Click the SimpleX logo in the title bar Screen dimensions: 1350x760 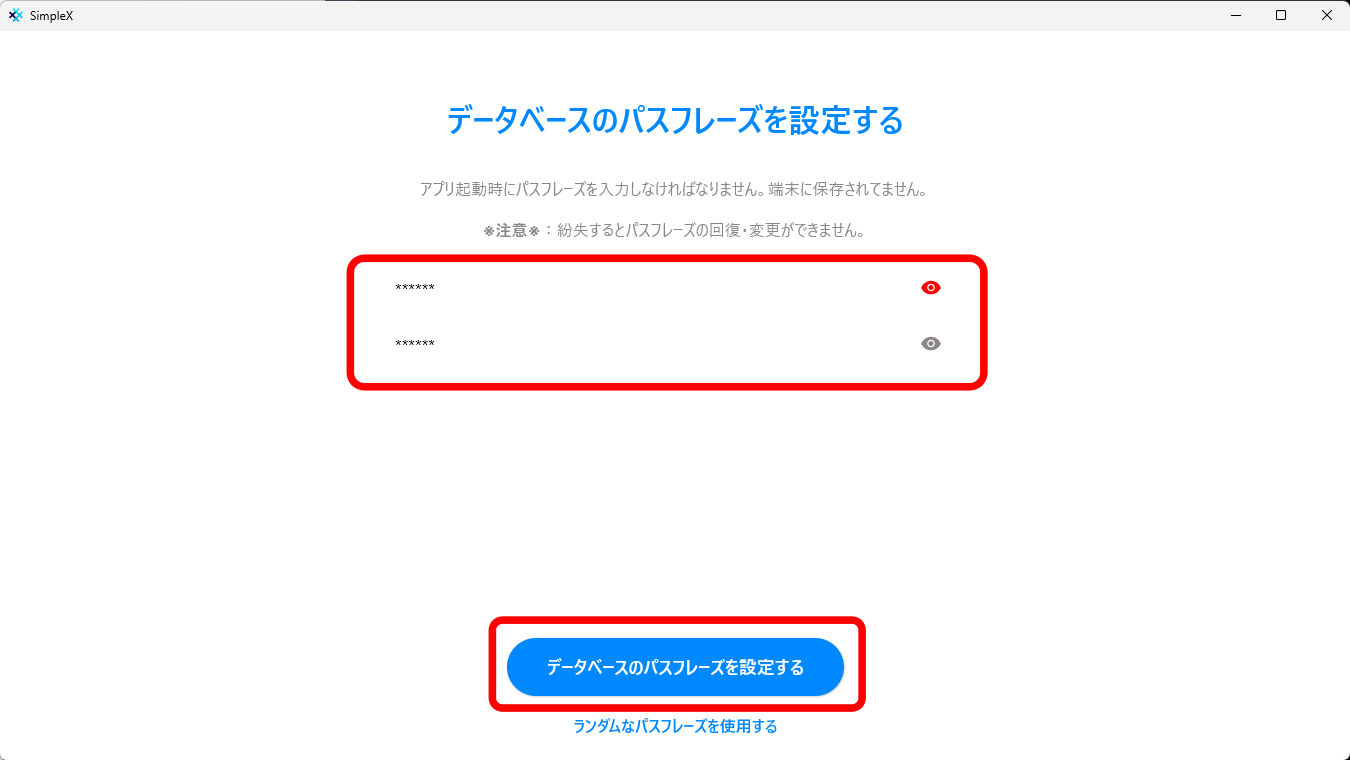tap(15, 15)
